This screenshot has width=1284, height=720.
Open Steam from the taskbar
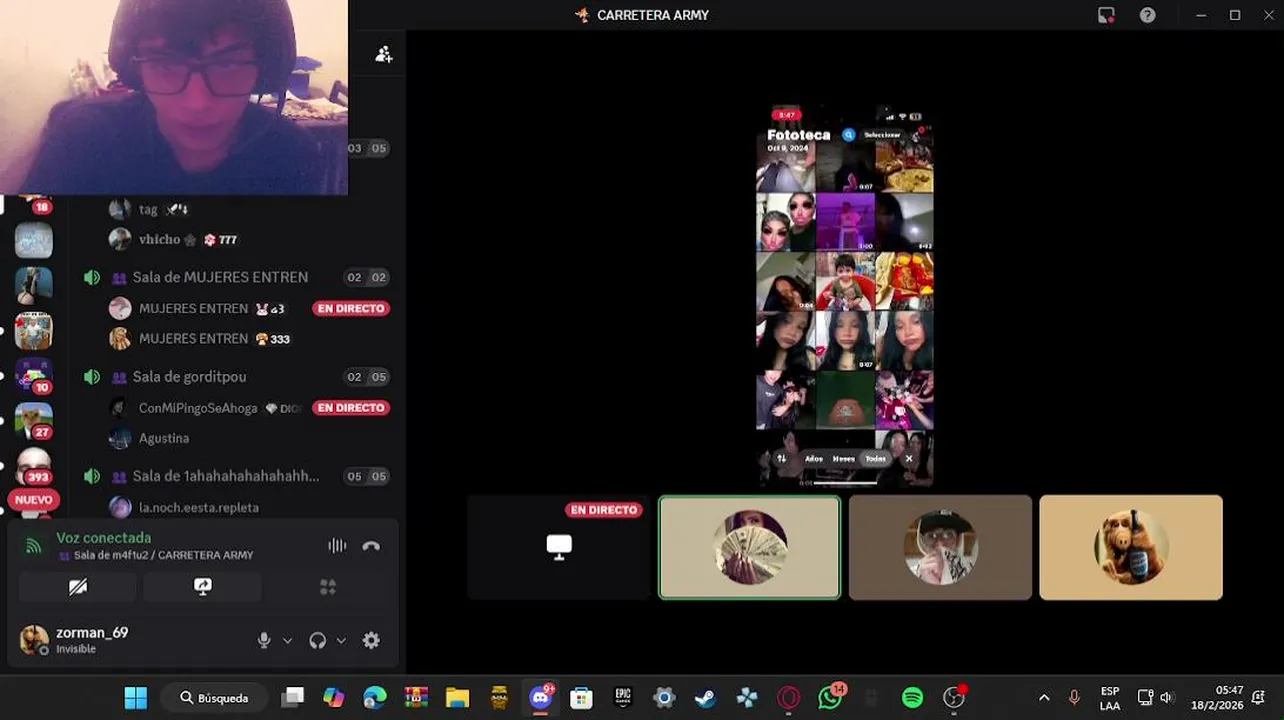pyautogui.click(x=706, y=698)
